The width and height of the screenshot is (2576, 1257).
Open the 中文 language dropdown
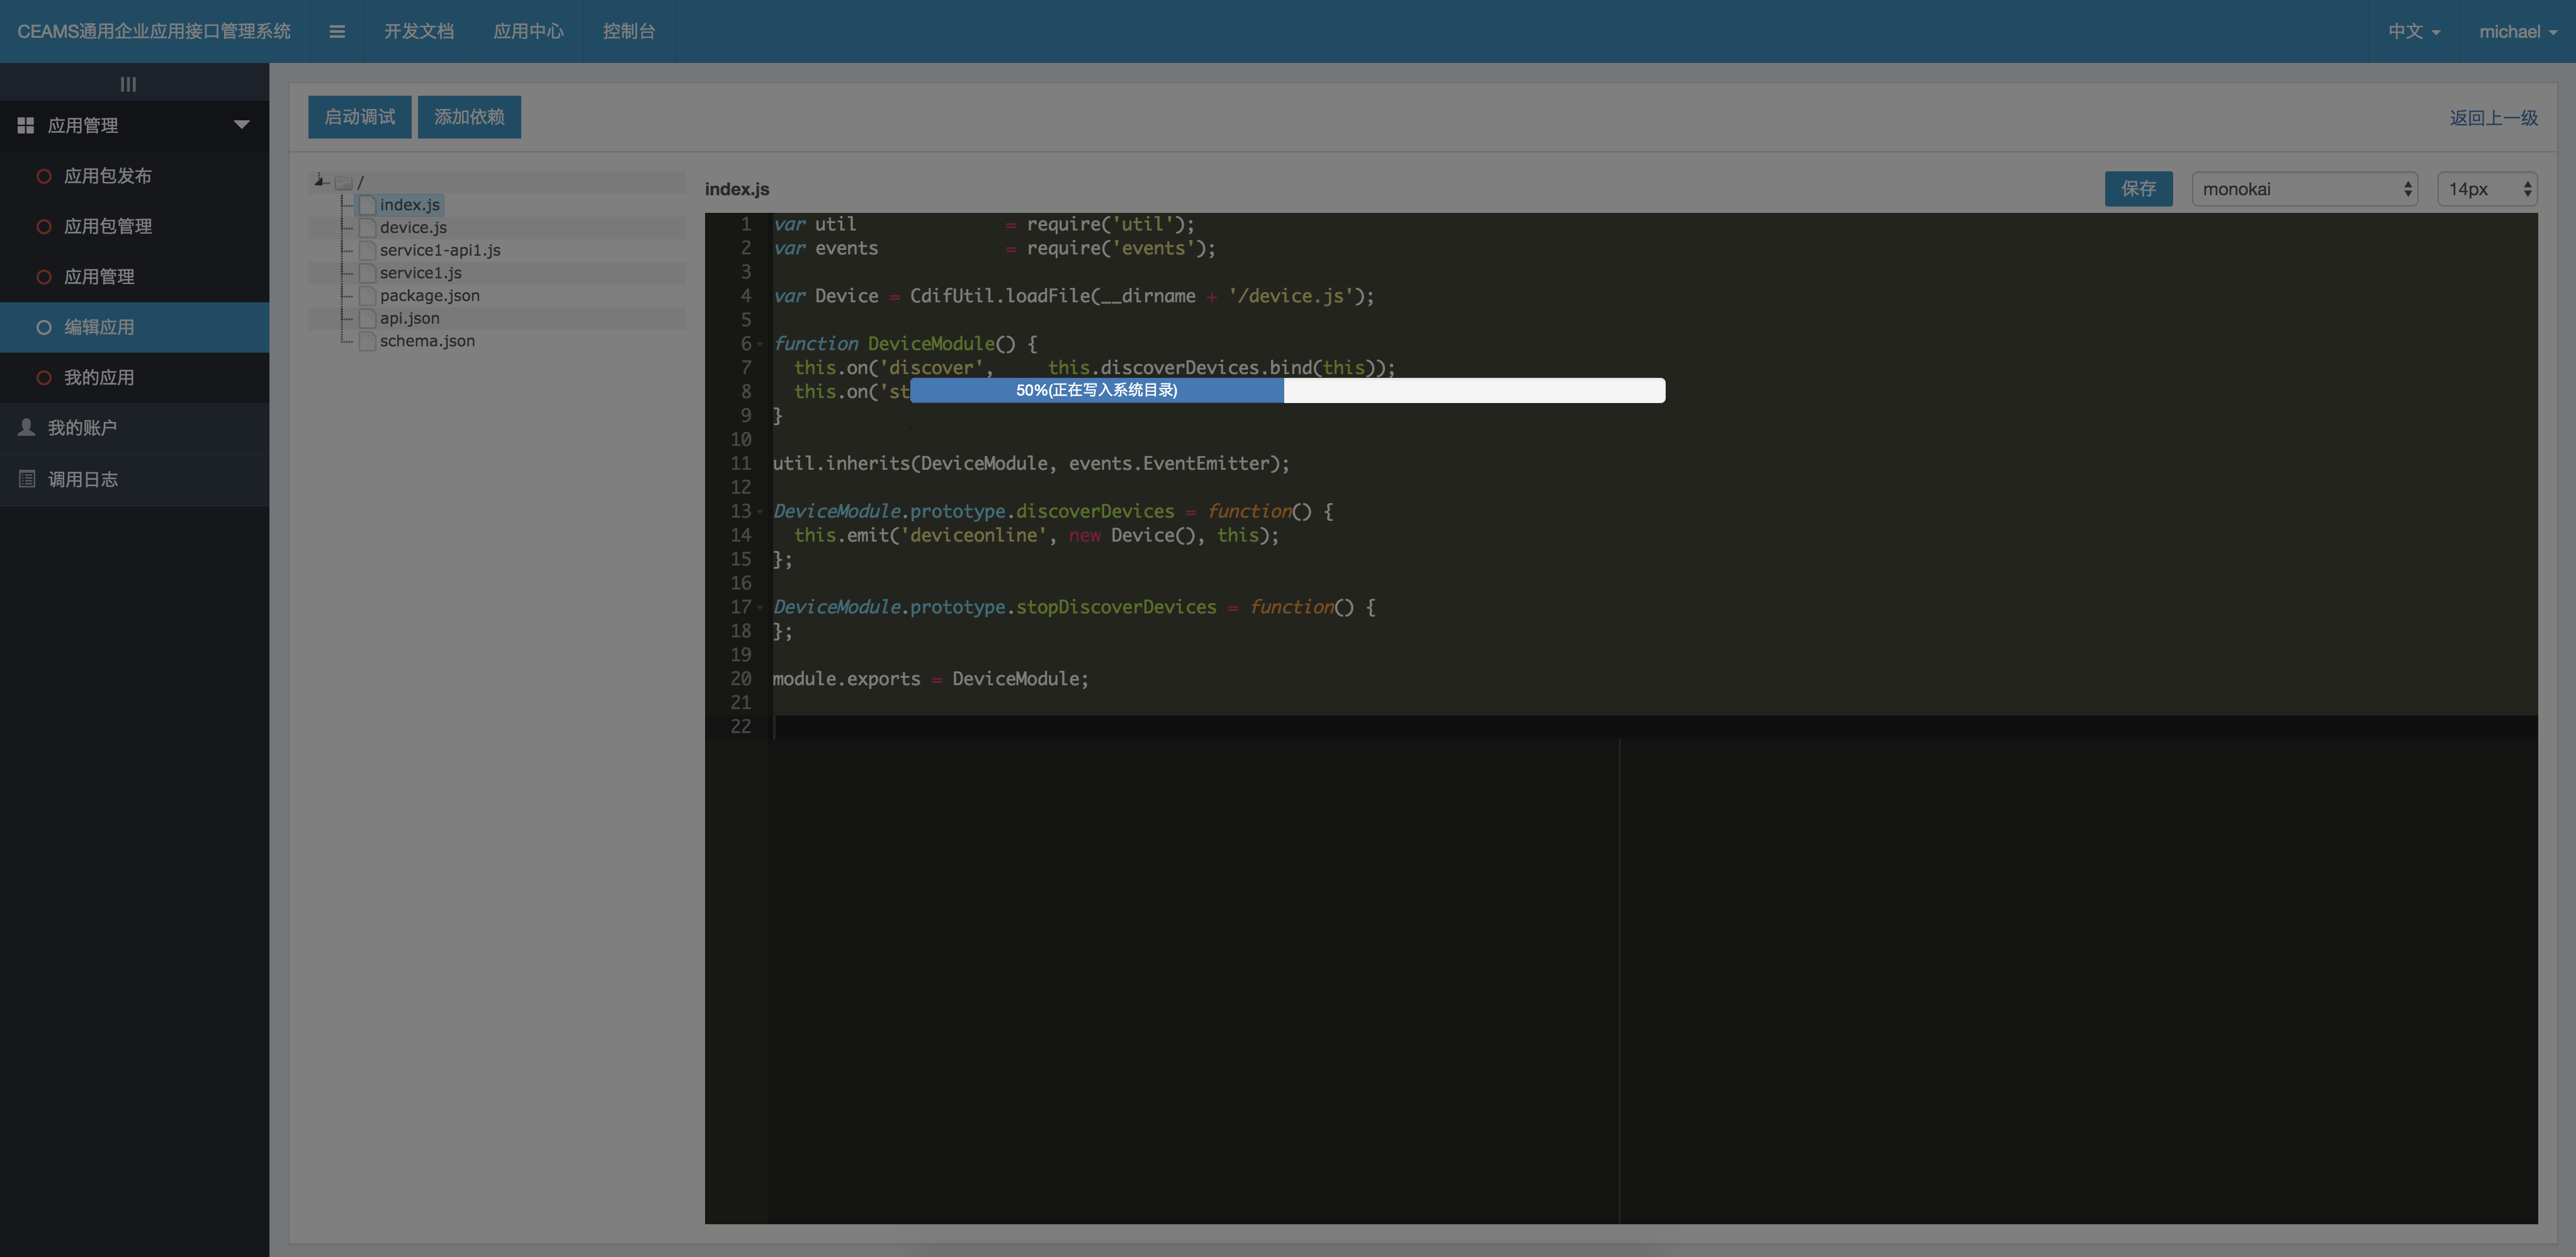pos(2414,32)
